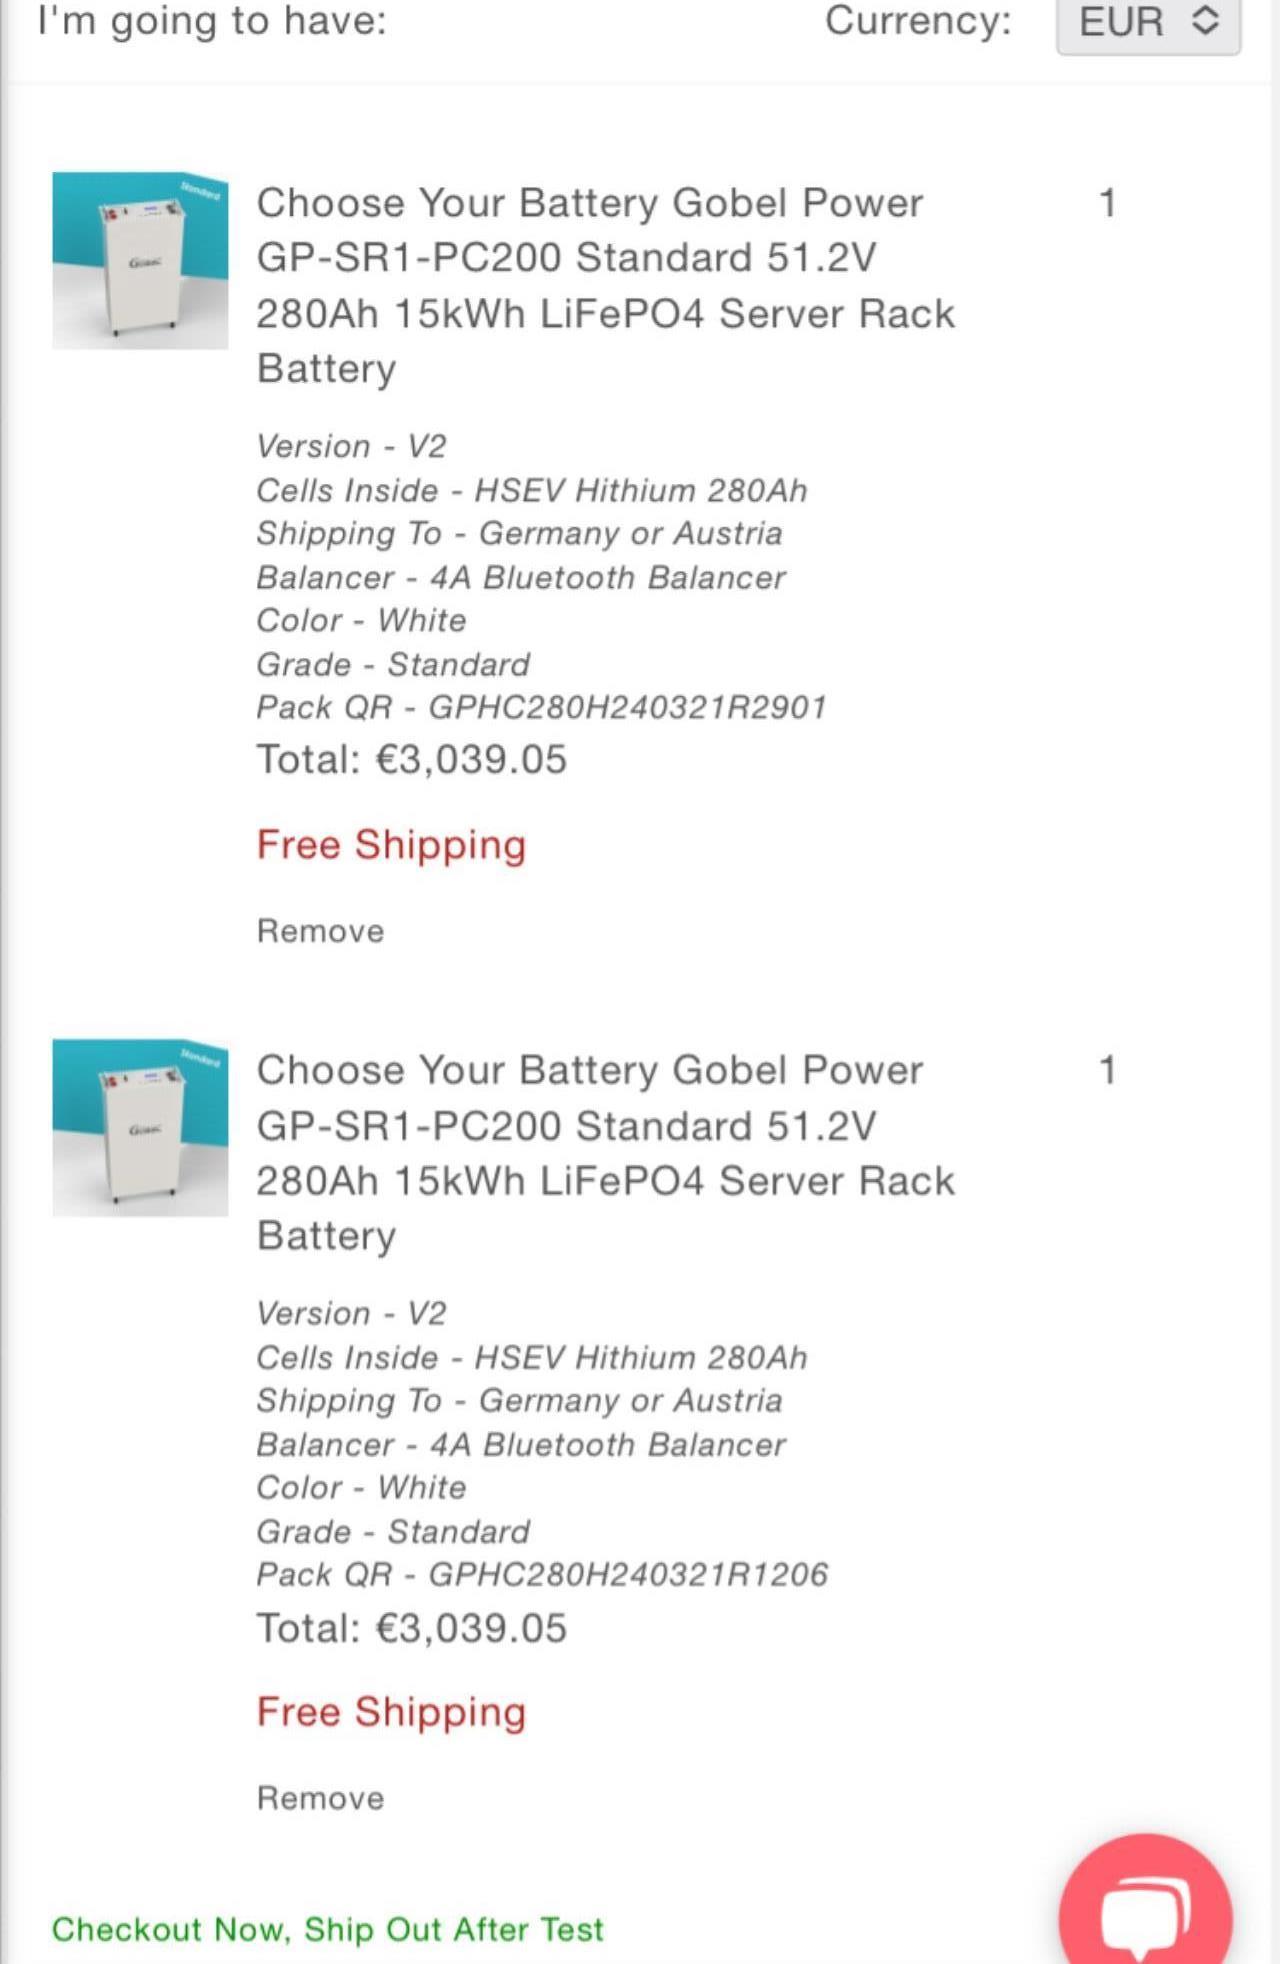Screen dimensions: 1280x1964
Task: Open the EUR currency dropdown
Action: pos(1148,22)
